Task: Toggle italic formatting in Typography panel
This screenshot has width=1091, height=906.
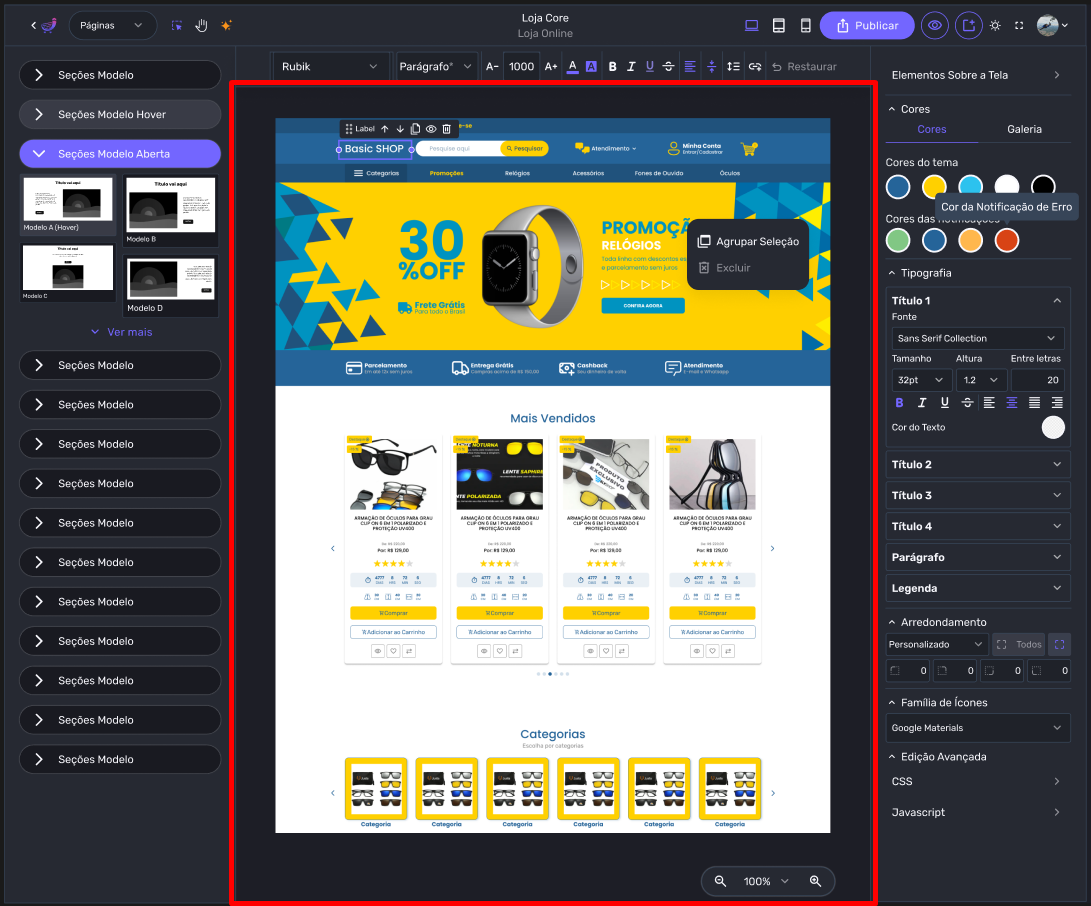Action: [x=921, y=402]
